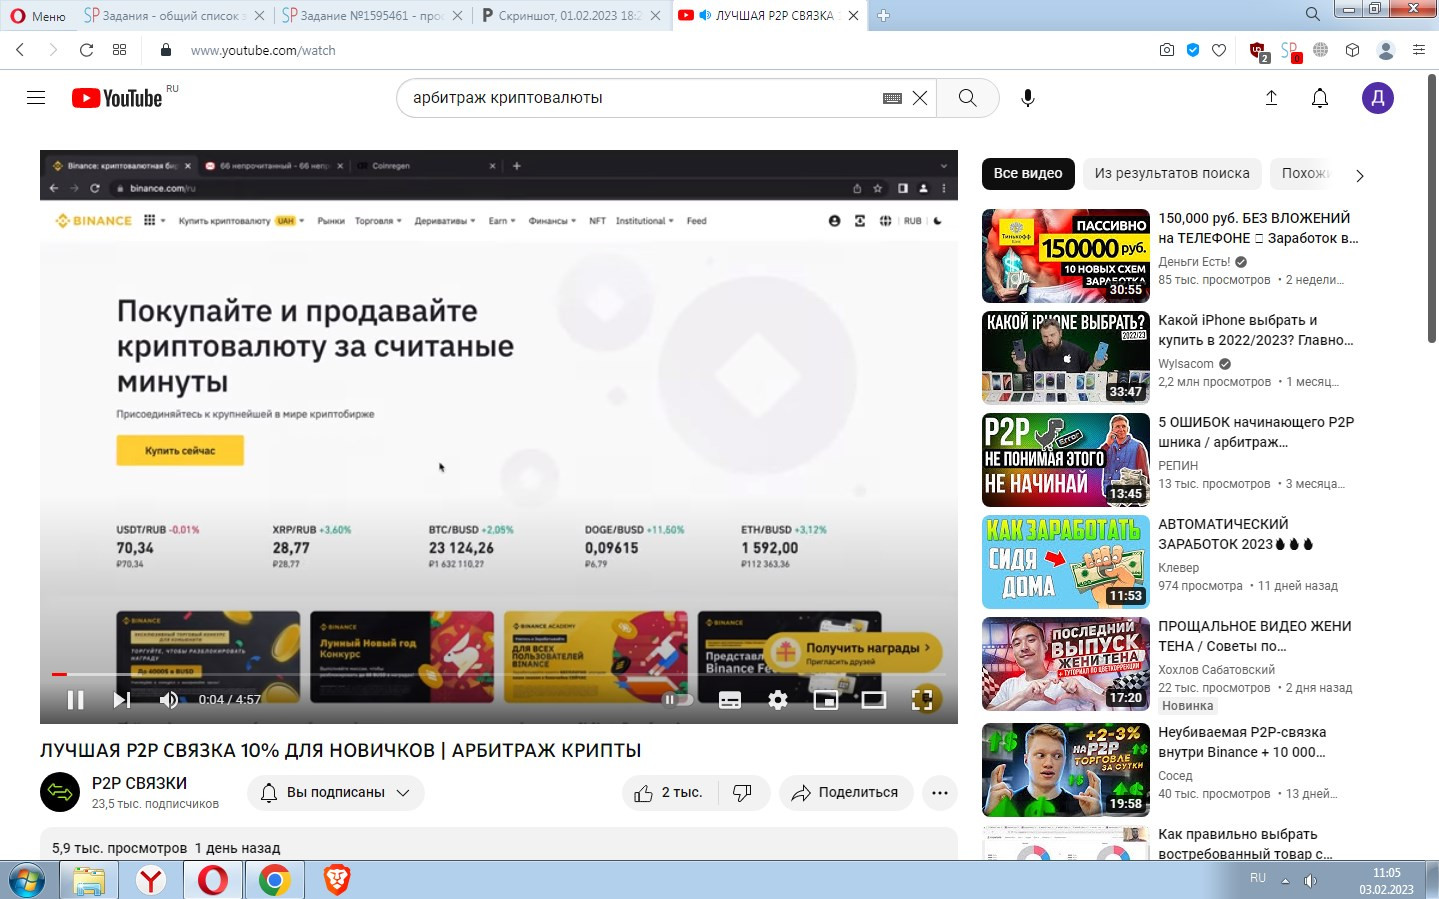Toggle the autoplay switch in the player
1439x899 pixels.
678,700
